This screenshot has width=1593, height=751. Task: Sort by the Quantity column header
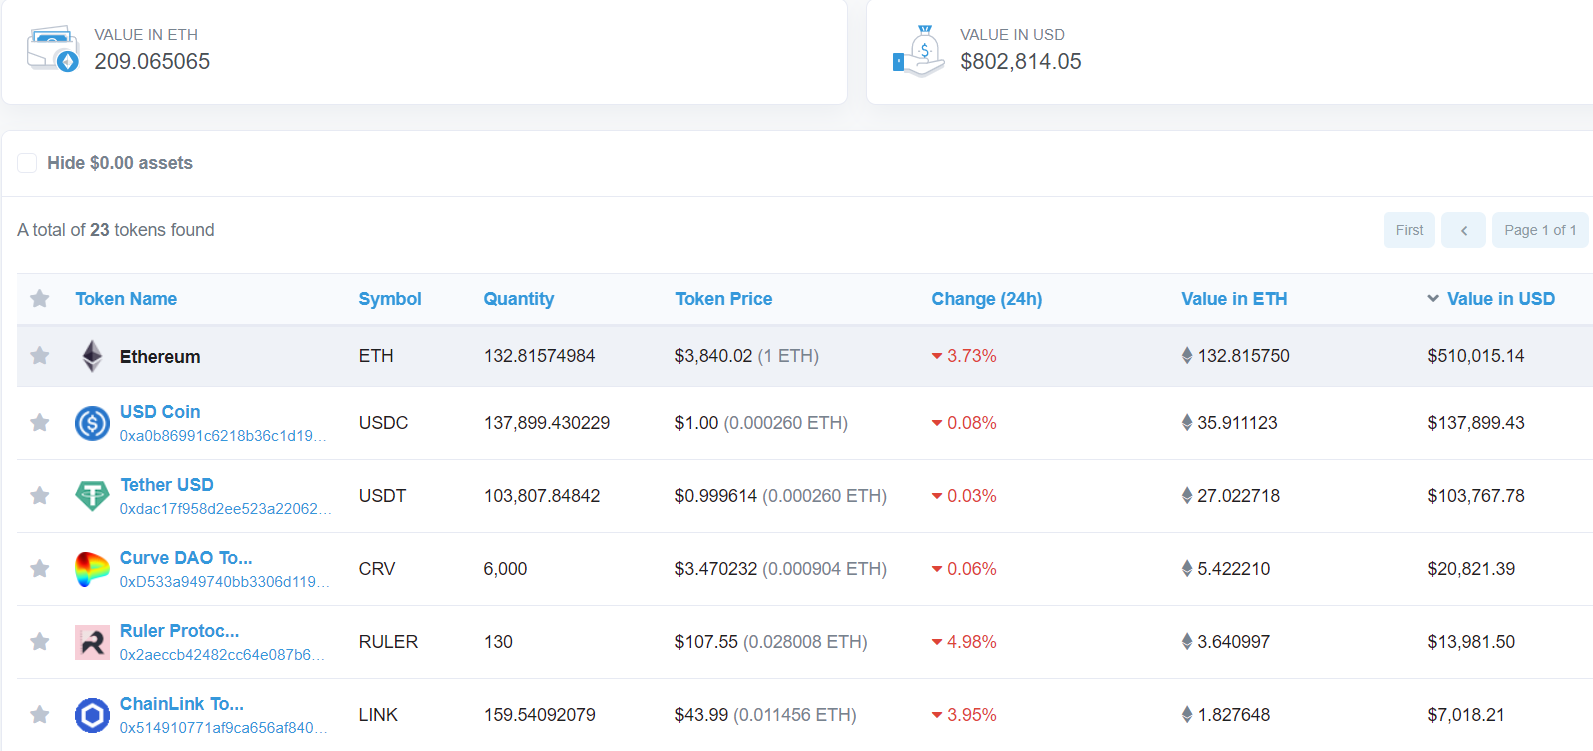[x=518, y=299]
